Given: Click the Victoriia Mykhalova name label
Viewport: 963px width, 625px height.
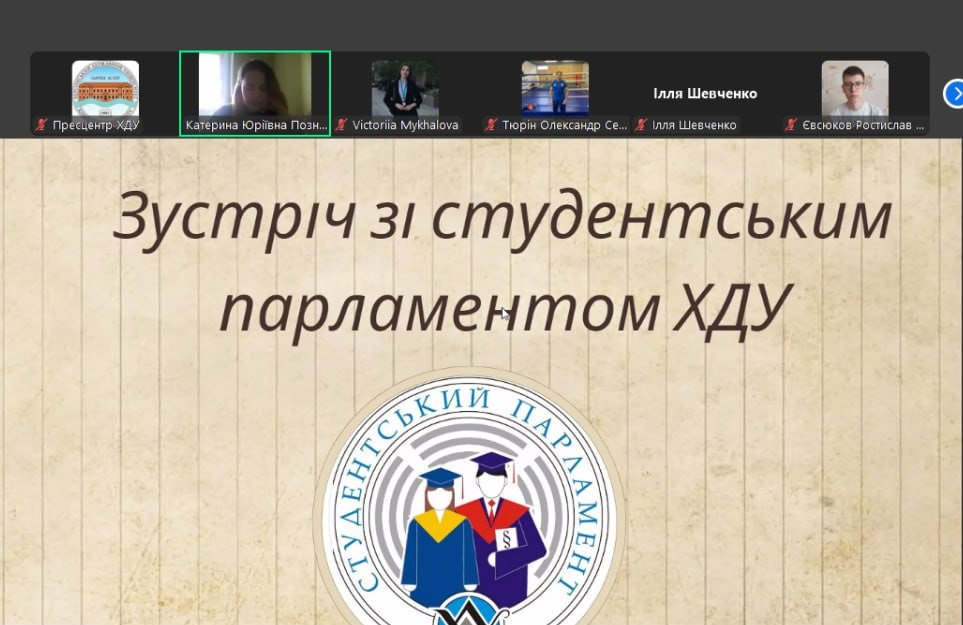Looking at the screenshot, I should click(x=405, y=125).
